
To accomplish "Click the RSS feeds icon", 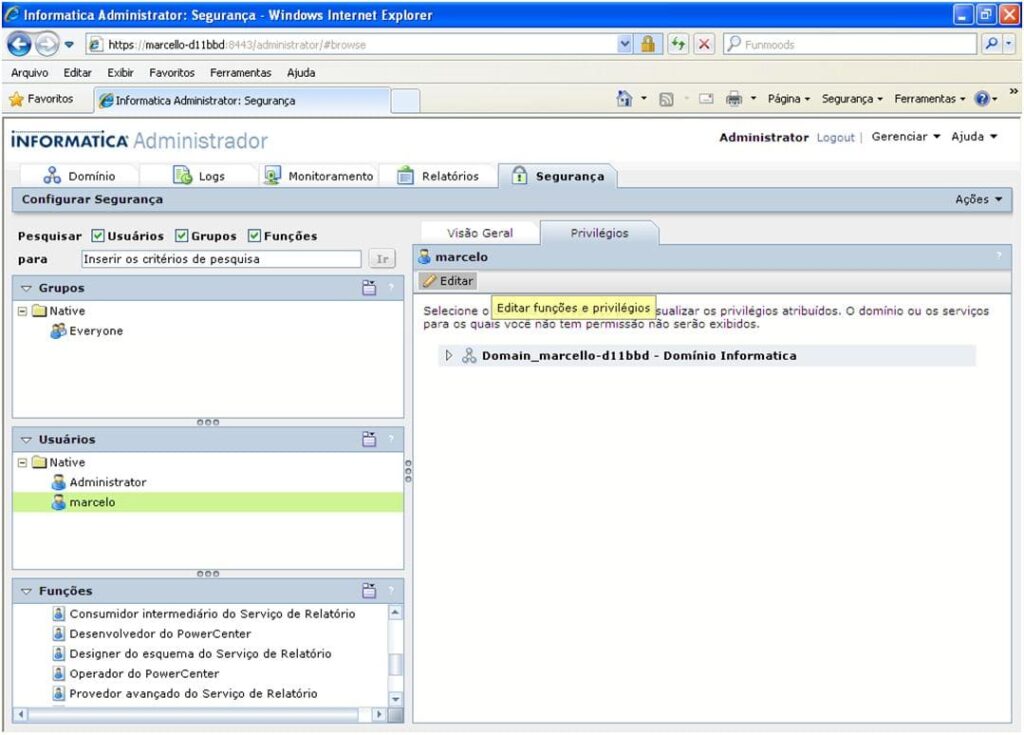I will click(x=666, y=99).
